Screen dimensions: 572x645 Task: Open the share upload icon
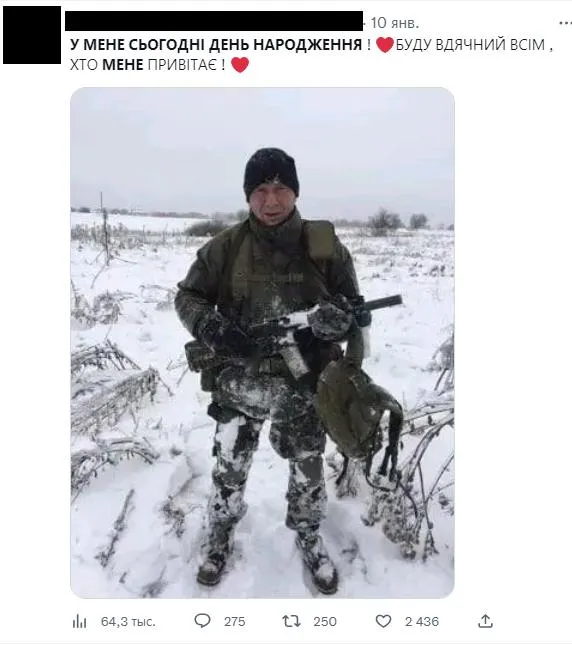(x=485, y=621)
